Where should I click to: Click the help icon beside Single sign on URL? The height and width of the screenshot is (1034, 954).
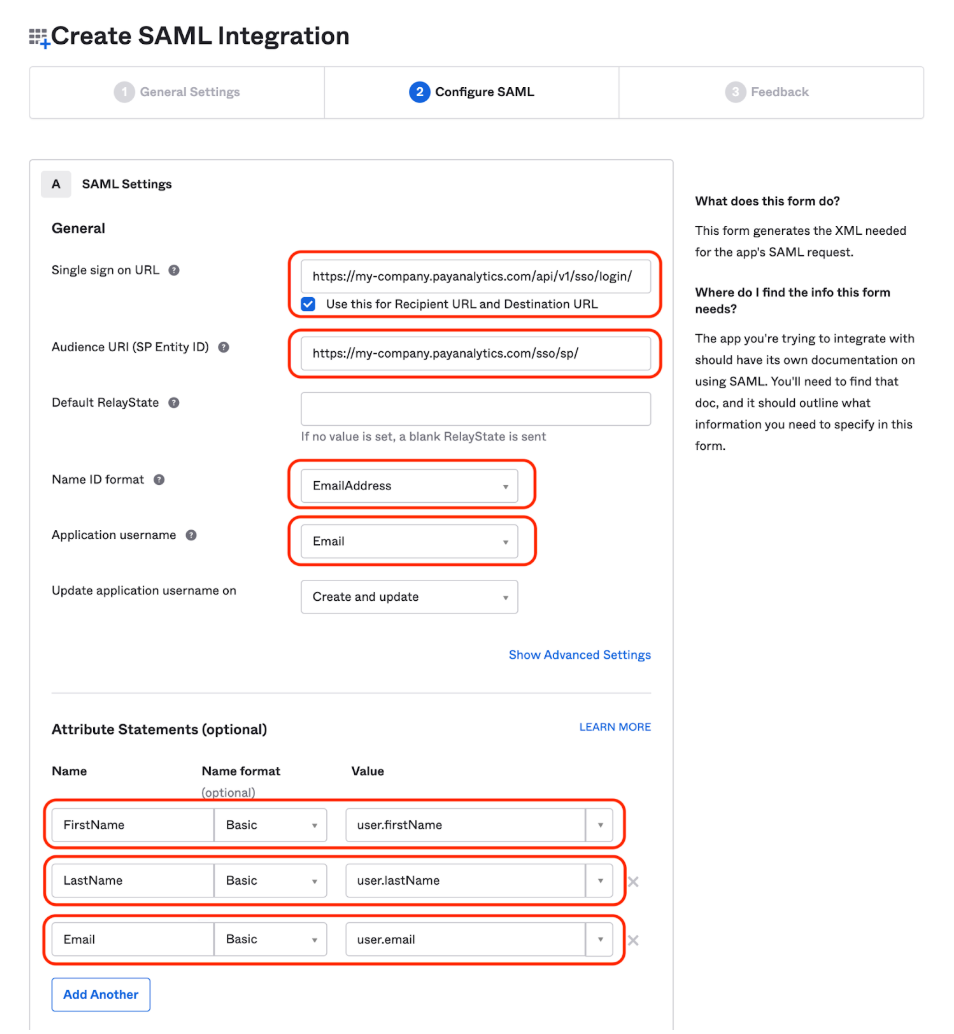coord(174,270)
